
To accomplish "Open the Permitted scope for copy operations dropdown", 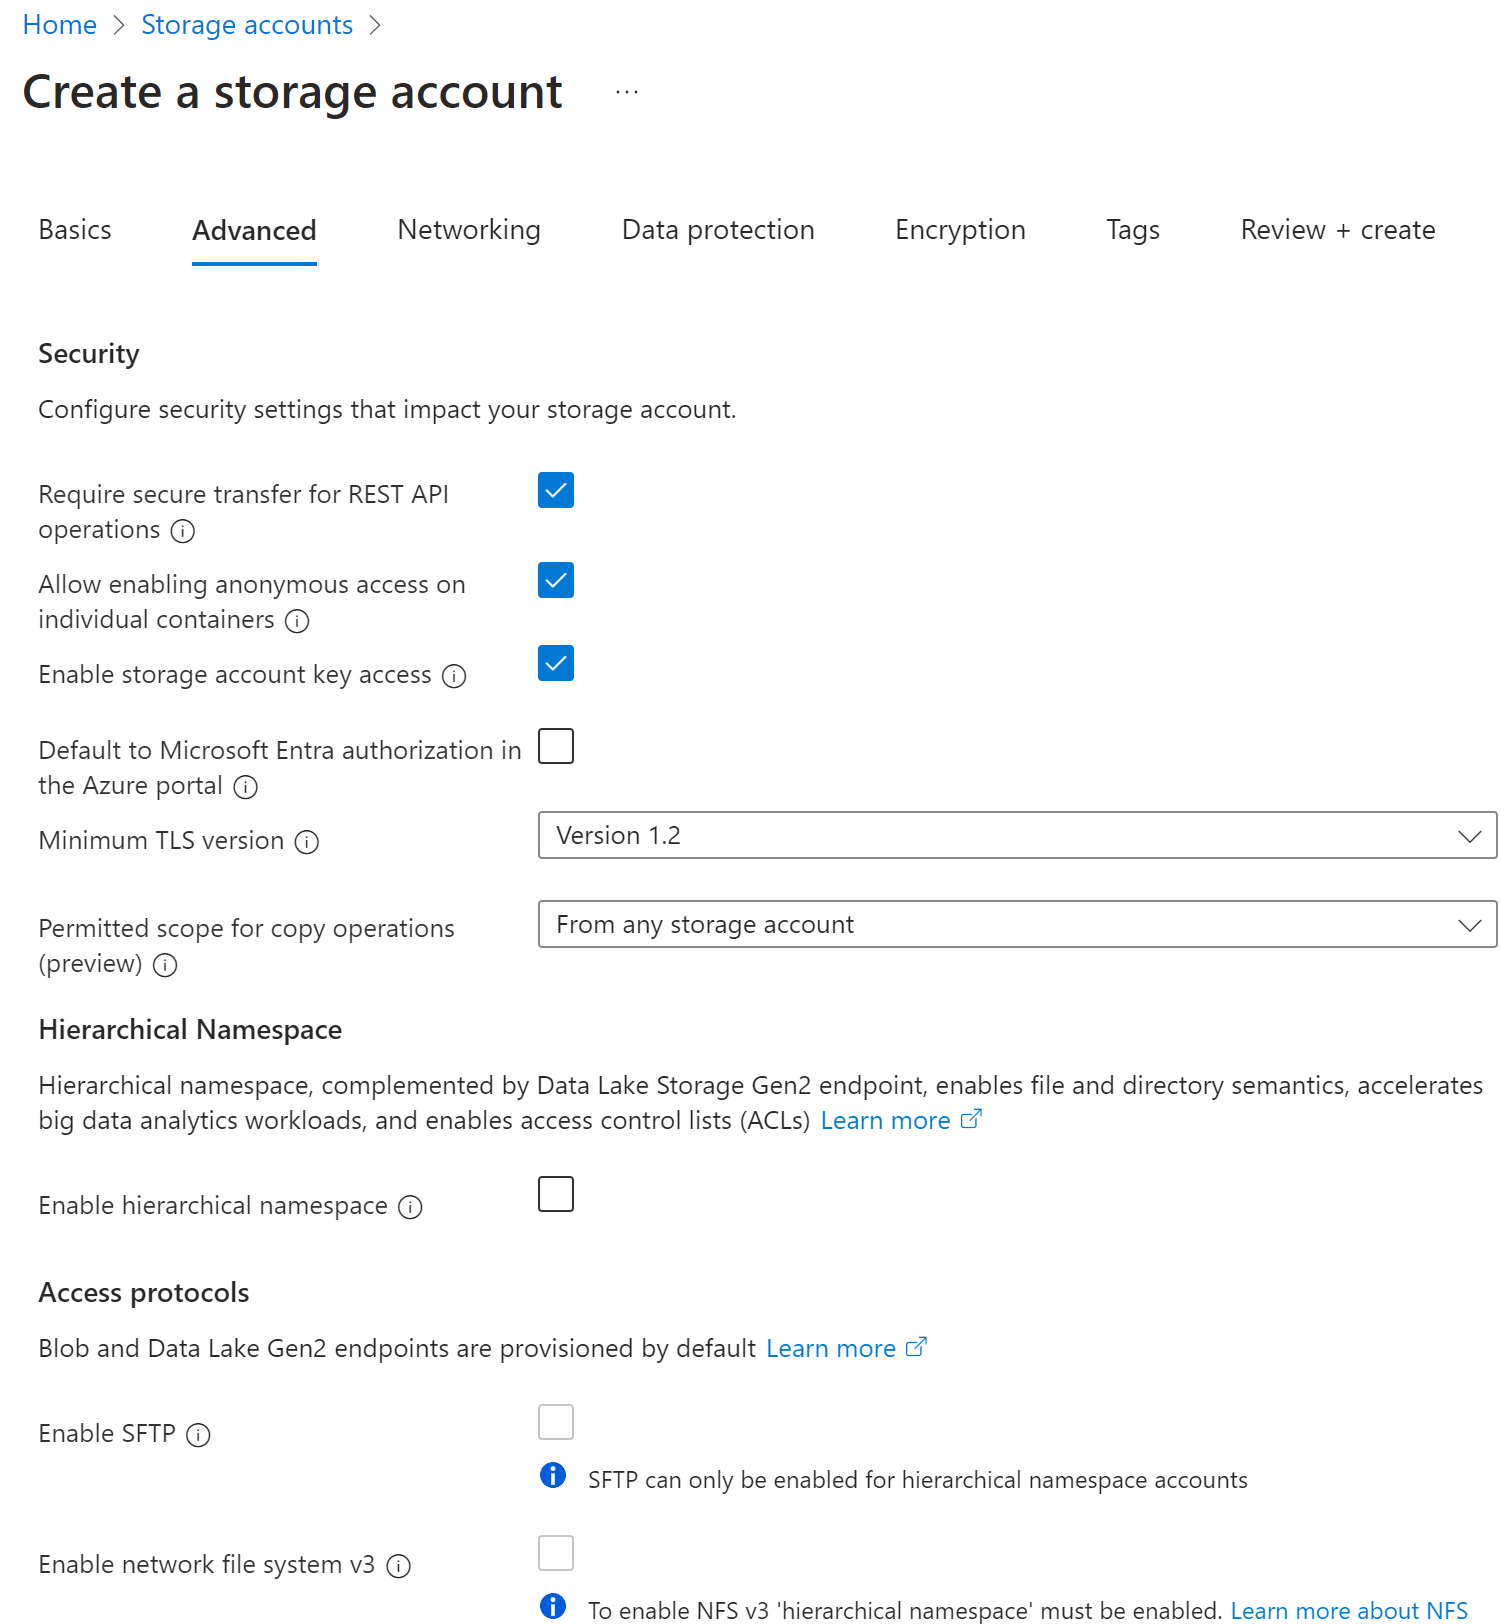I will [x=1017, y=924].
